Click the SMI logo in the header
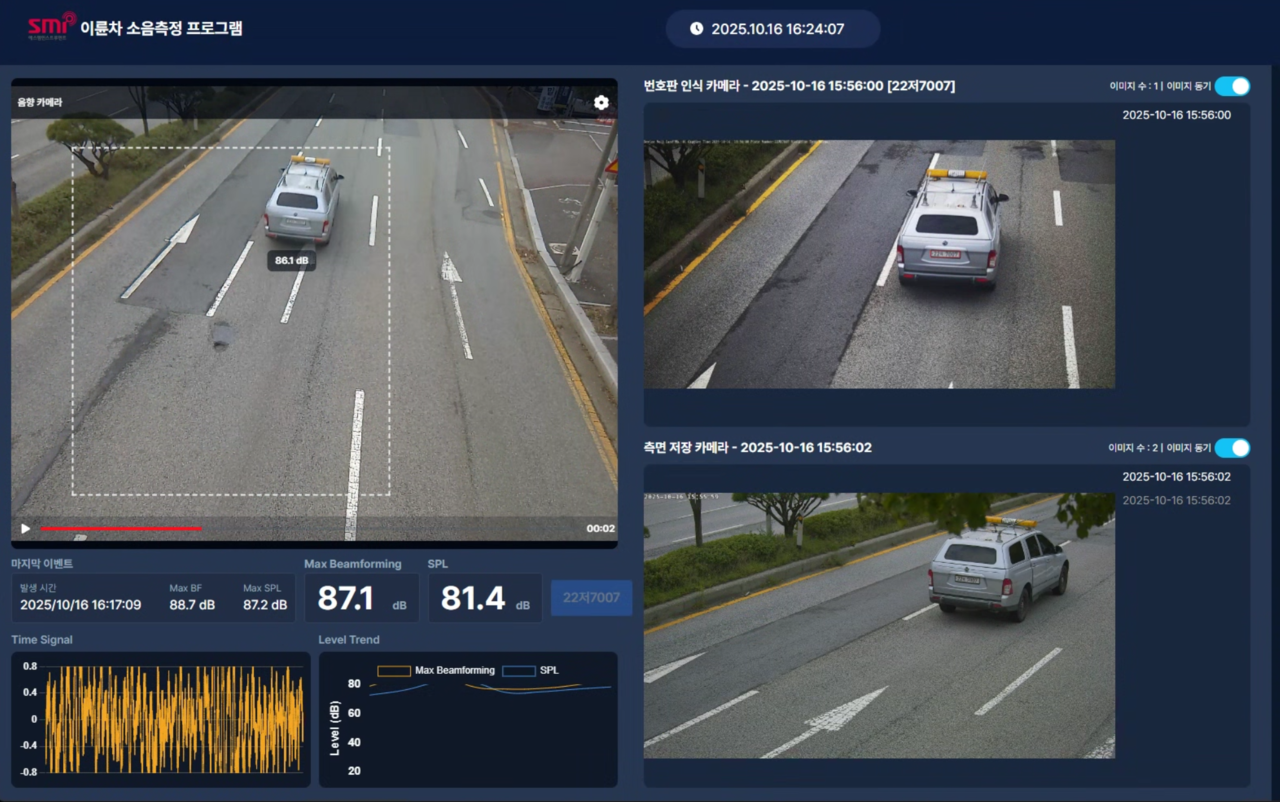The height and width of the screenshot is (802, 1280). [50, 27]
